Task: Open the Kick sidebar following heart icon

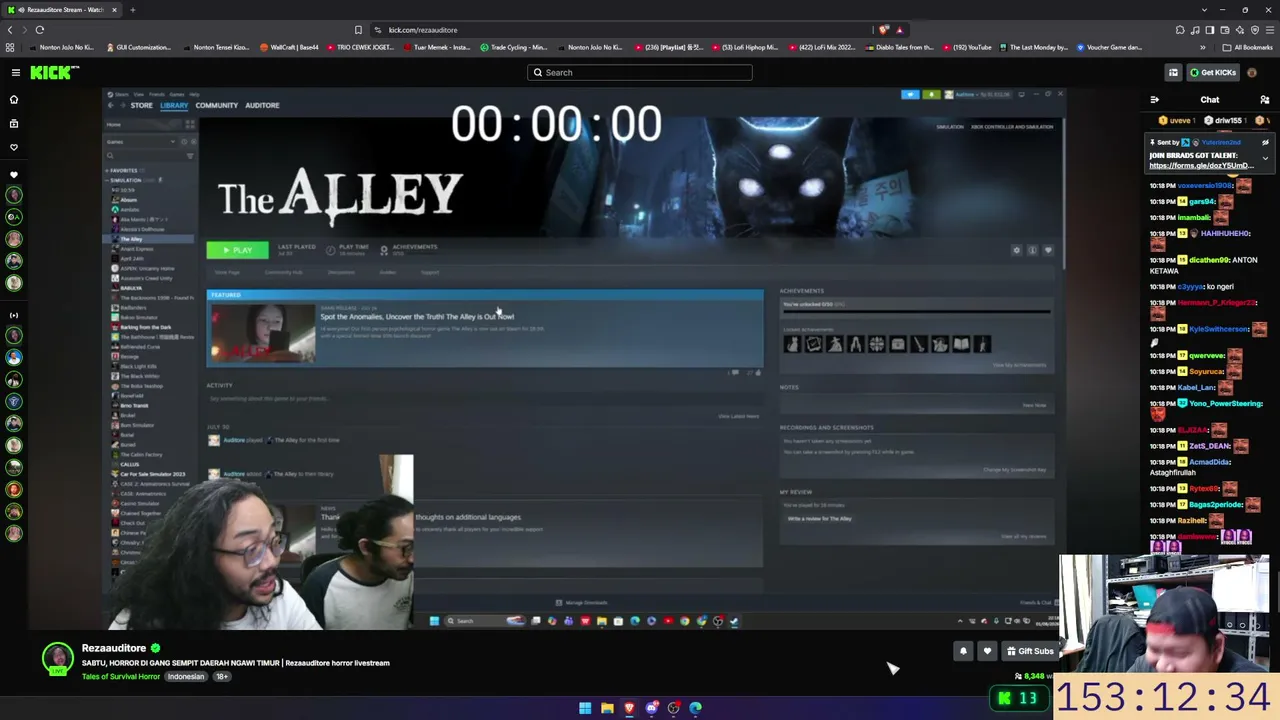Action: [x=14, y=147]
